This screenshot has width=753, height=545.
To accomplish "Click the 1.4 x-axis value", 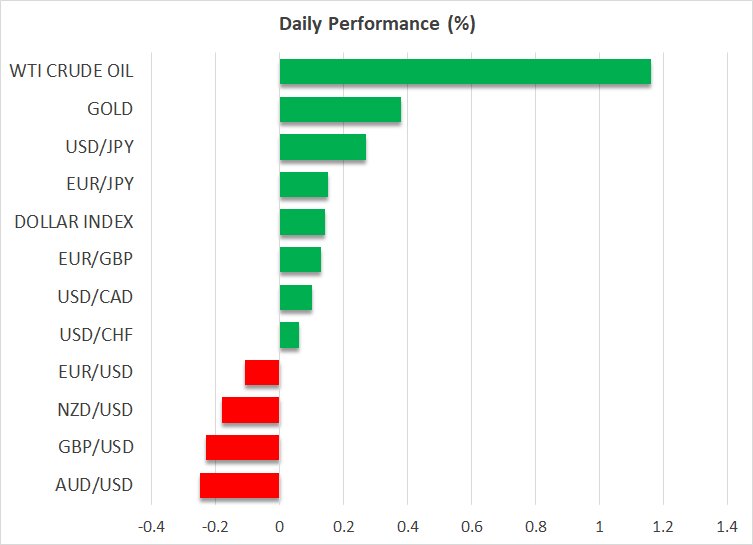I will (x=727, y=527).
